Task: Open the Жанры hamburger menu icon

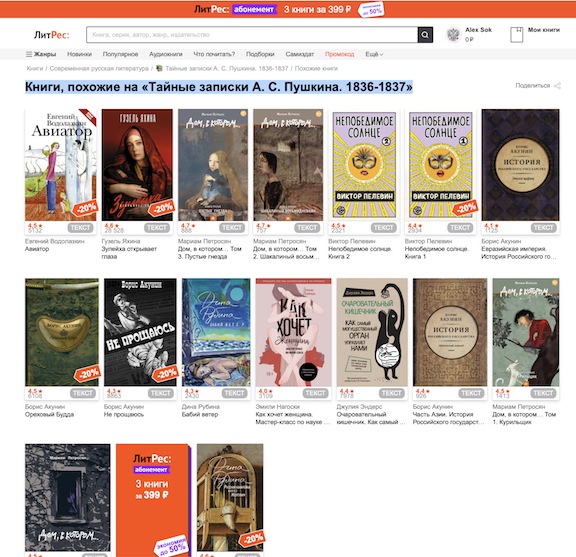Action: [29, 54]
